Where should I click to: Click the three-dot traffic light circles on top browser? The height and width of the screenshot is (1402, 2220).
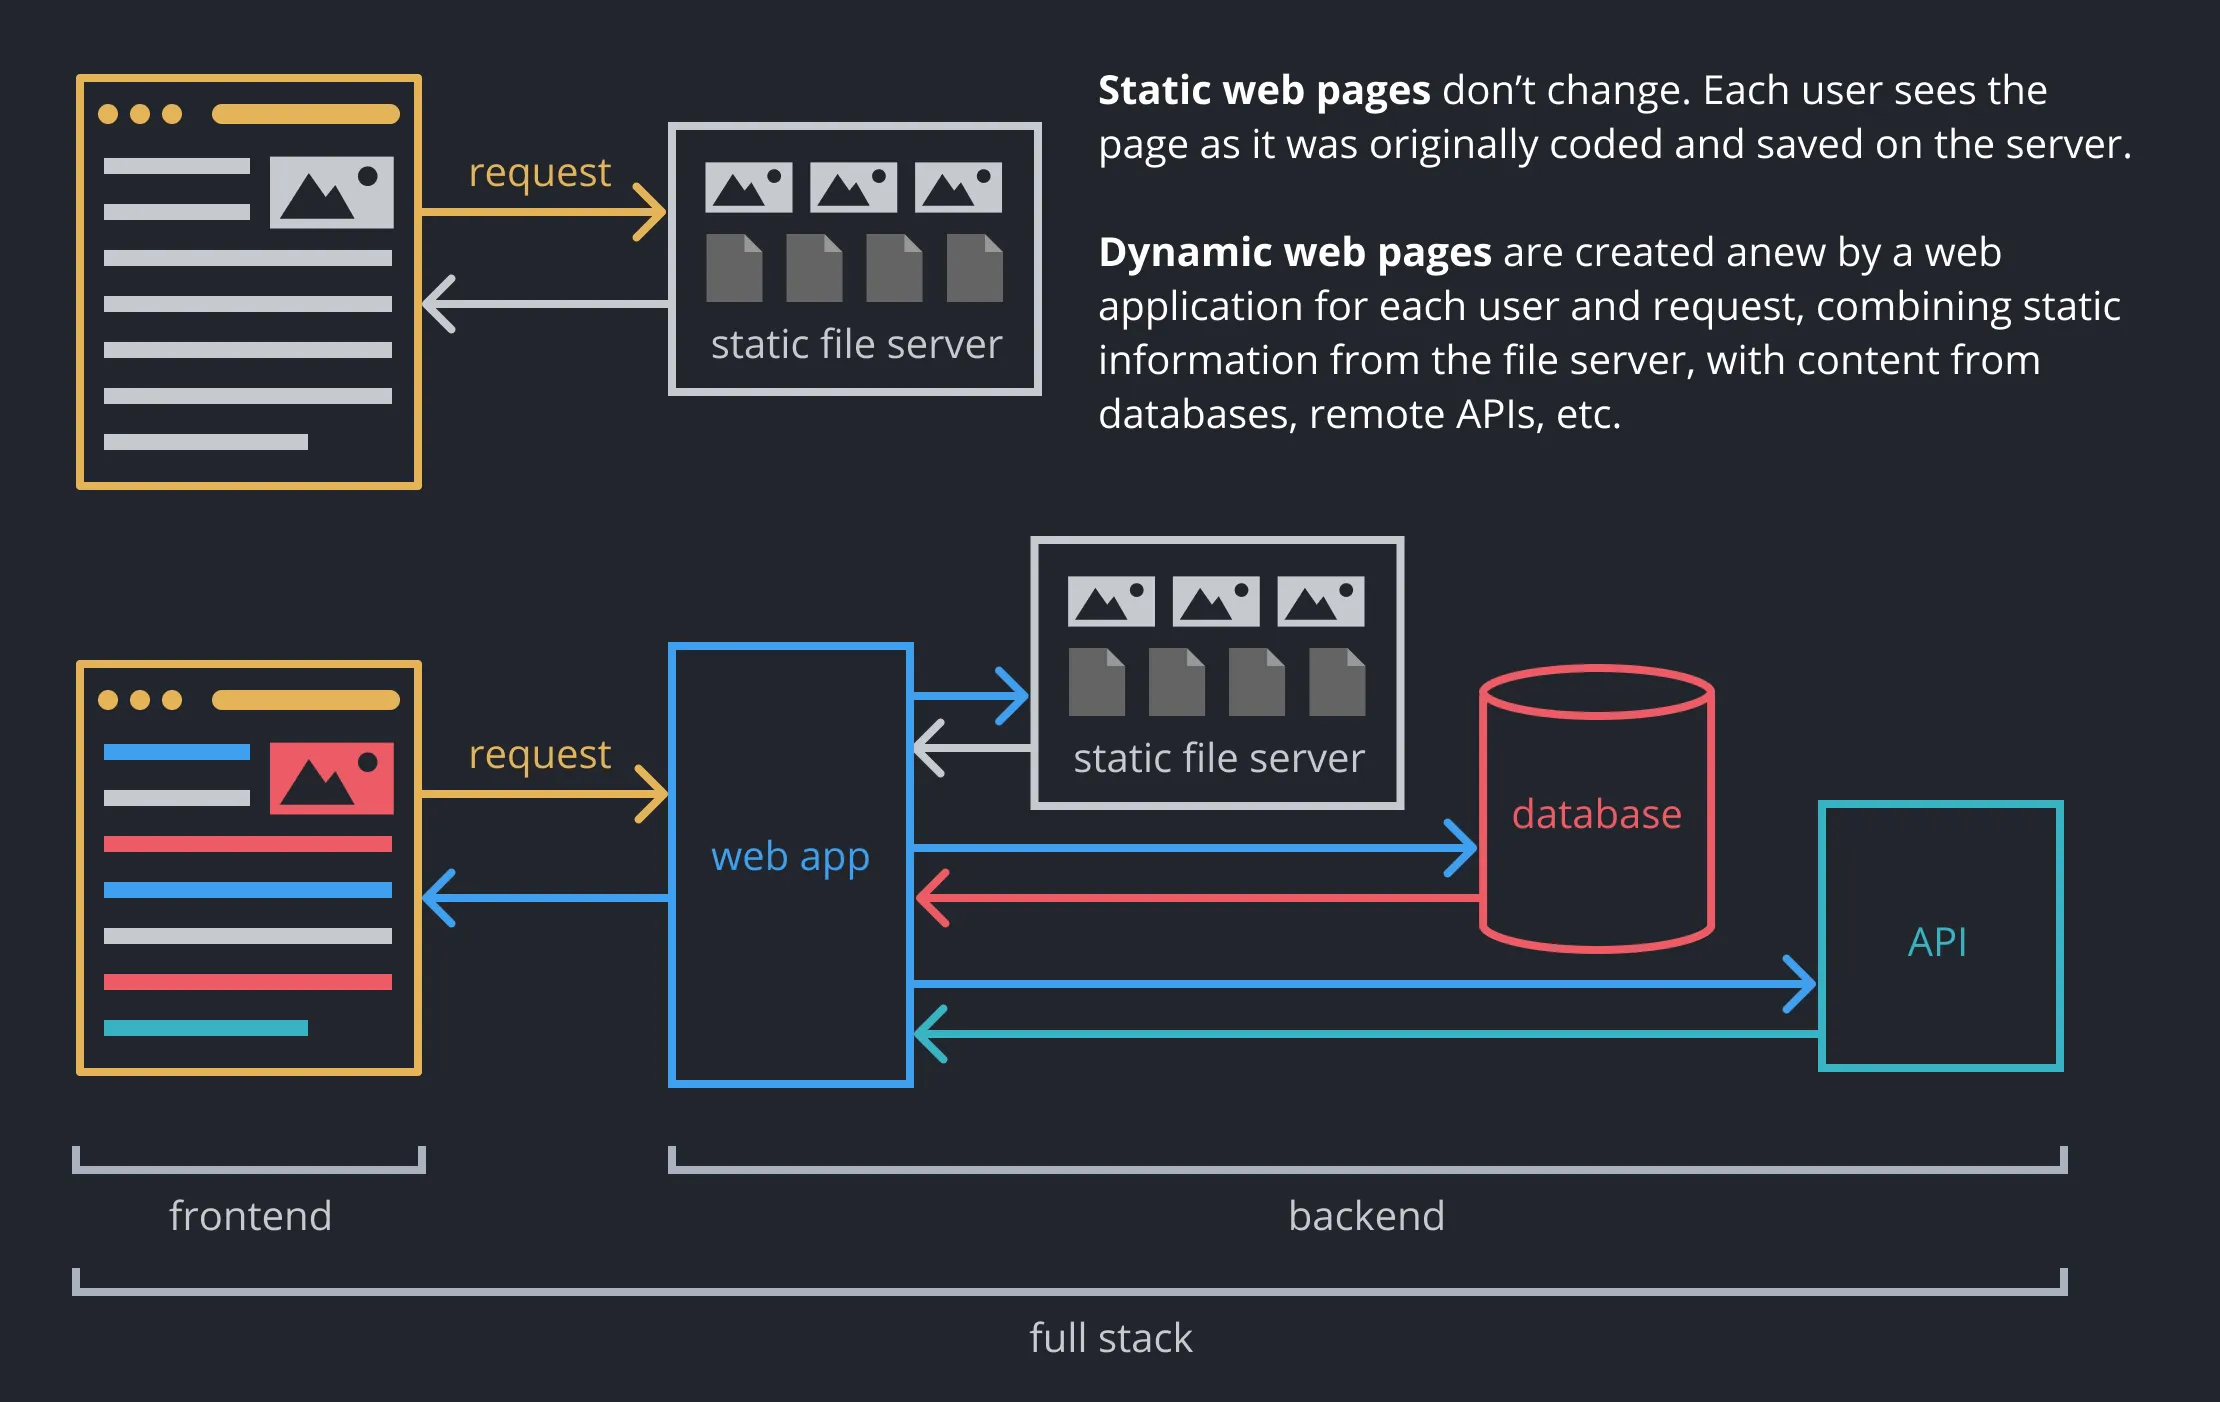coord(140,111)
